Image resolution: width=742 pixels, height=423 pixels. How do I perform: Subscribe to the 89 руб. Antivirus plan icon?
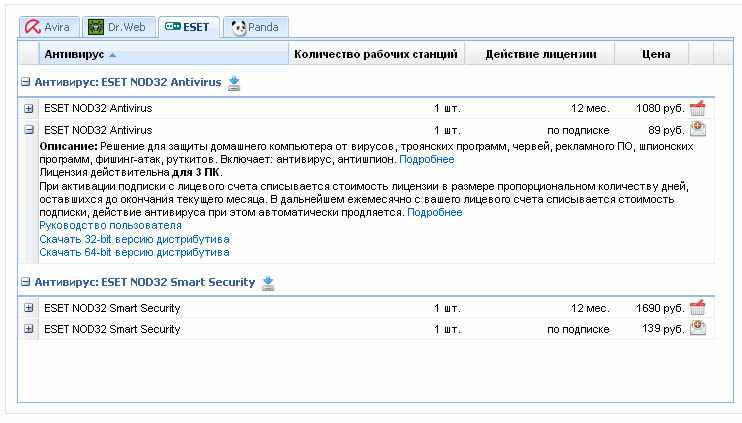(x=698, y=129)
